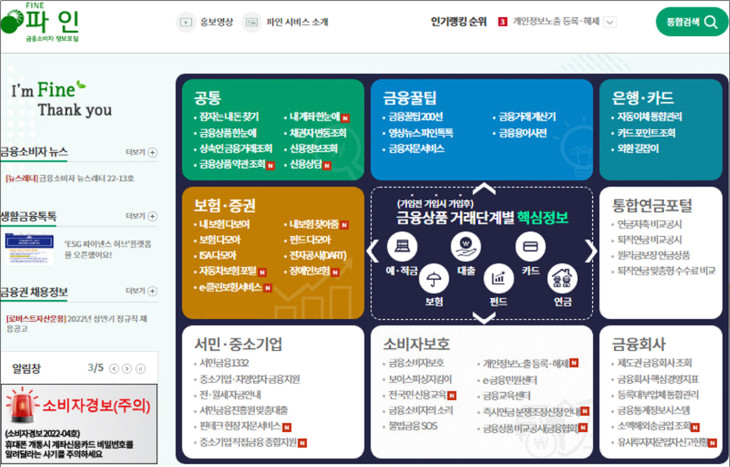Click the 파인 서비스 소개 icon
The image size is (730, 467).
pos(252,22)
